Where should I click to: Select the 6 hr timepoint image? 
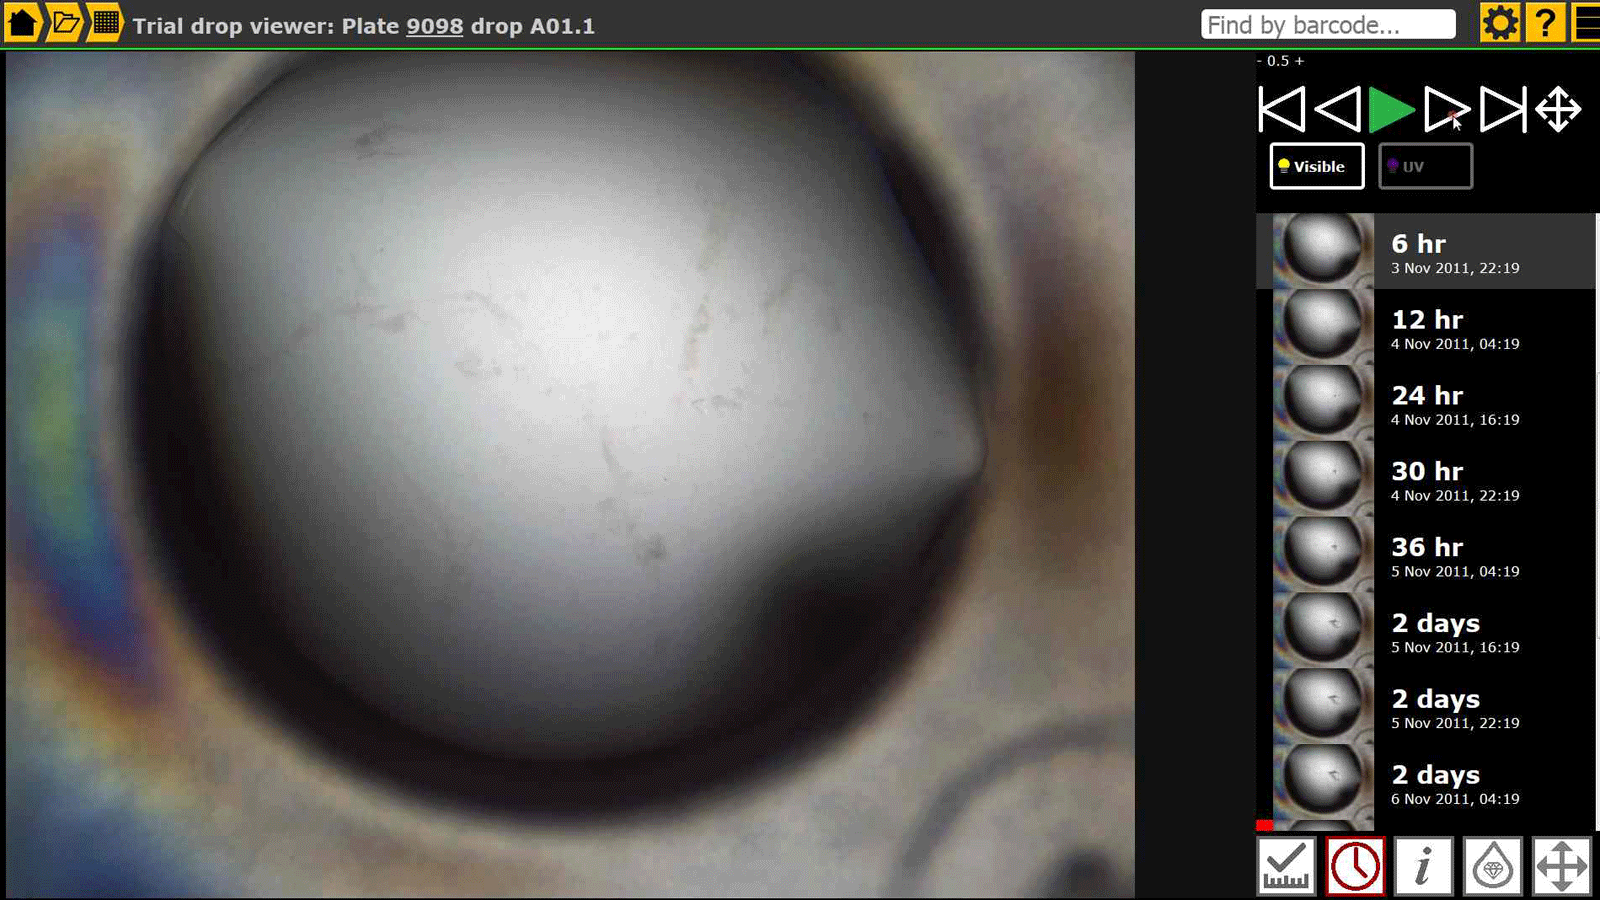[x=1426, y=252]
